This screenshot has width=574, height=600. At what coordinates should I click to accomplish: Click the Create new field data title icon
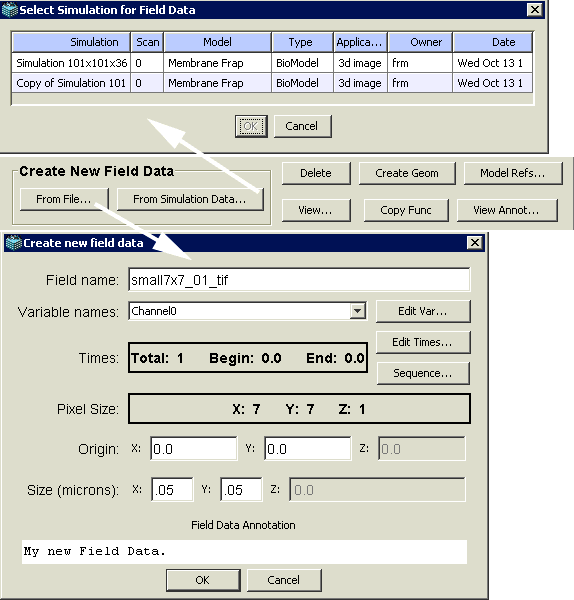[x=14, y=243]
